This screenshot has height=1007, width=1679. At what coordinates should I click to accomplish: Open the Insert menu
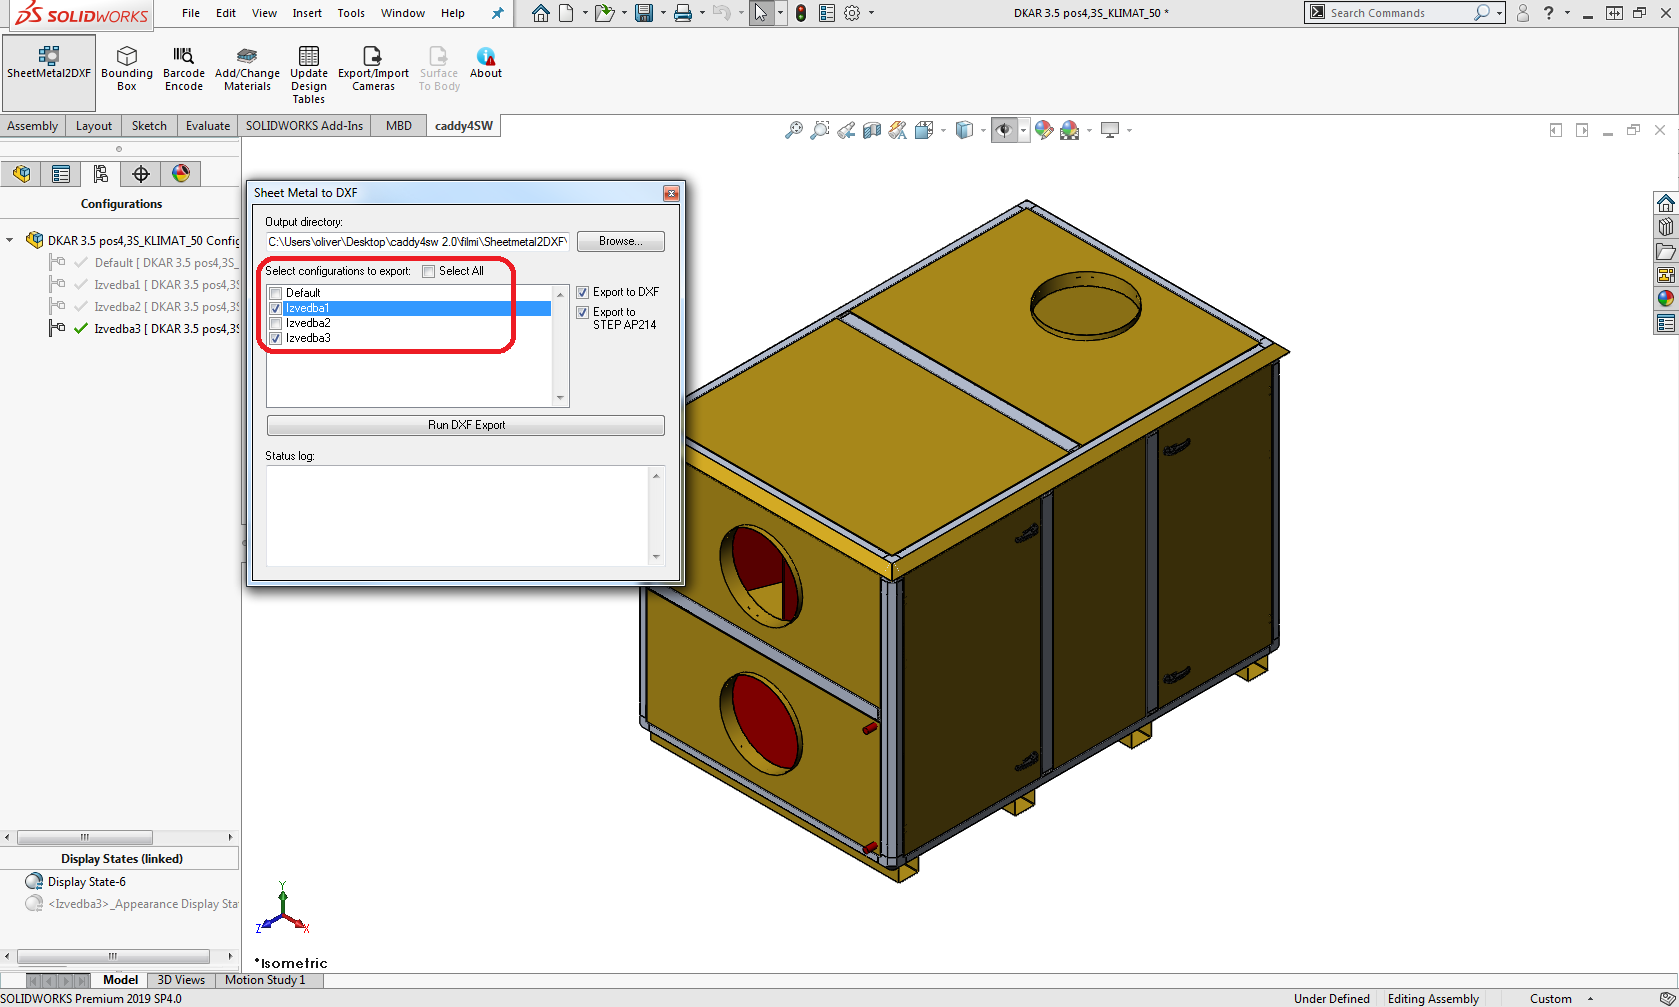tap(307, 13)
